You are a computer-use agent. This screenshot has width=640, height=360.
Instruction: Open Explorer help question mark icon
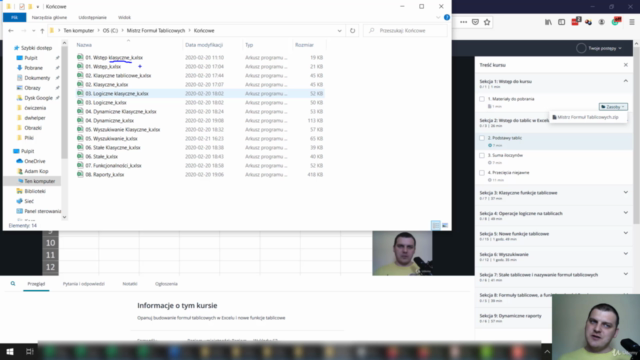[x=447, y=18]
